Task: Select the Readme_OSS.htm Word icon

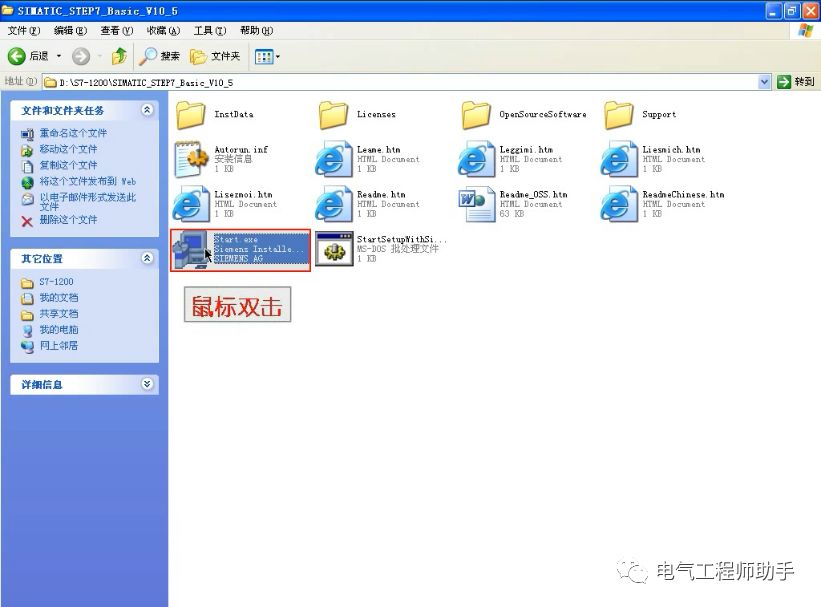Action: (476, 204)
